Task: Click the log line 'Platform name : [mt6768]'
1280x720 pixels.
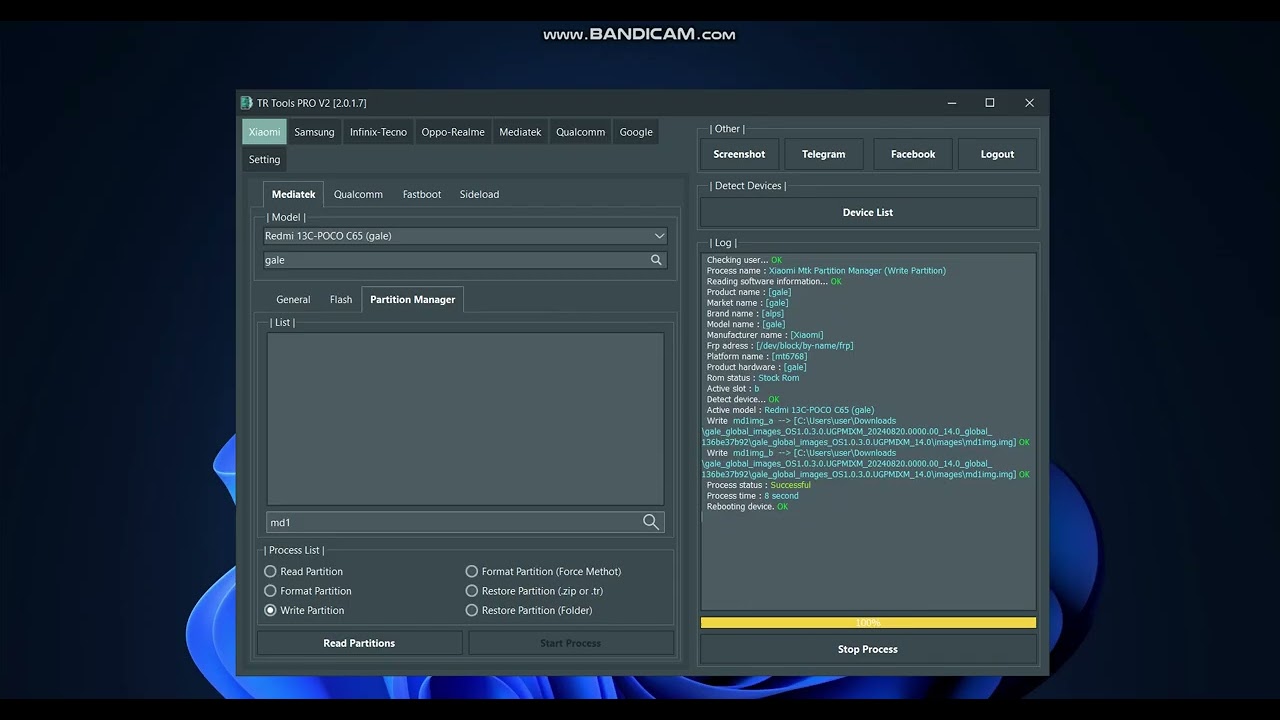Action: [x=757, y=356]
